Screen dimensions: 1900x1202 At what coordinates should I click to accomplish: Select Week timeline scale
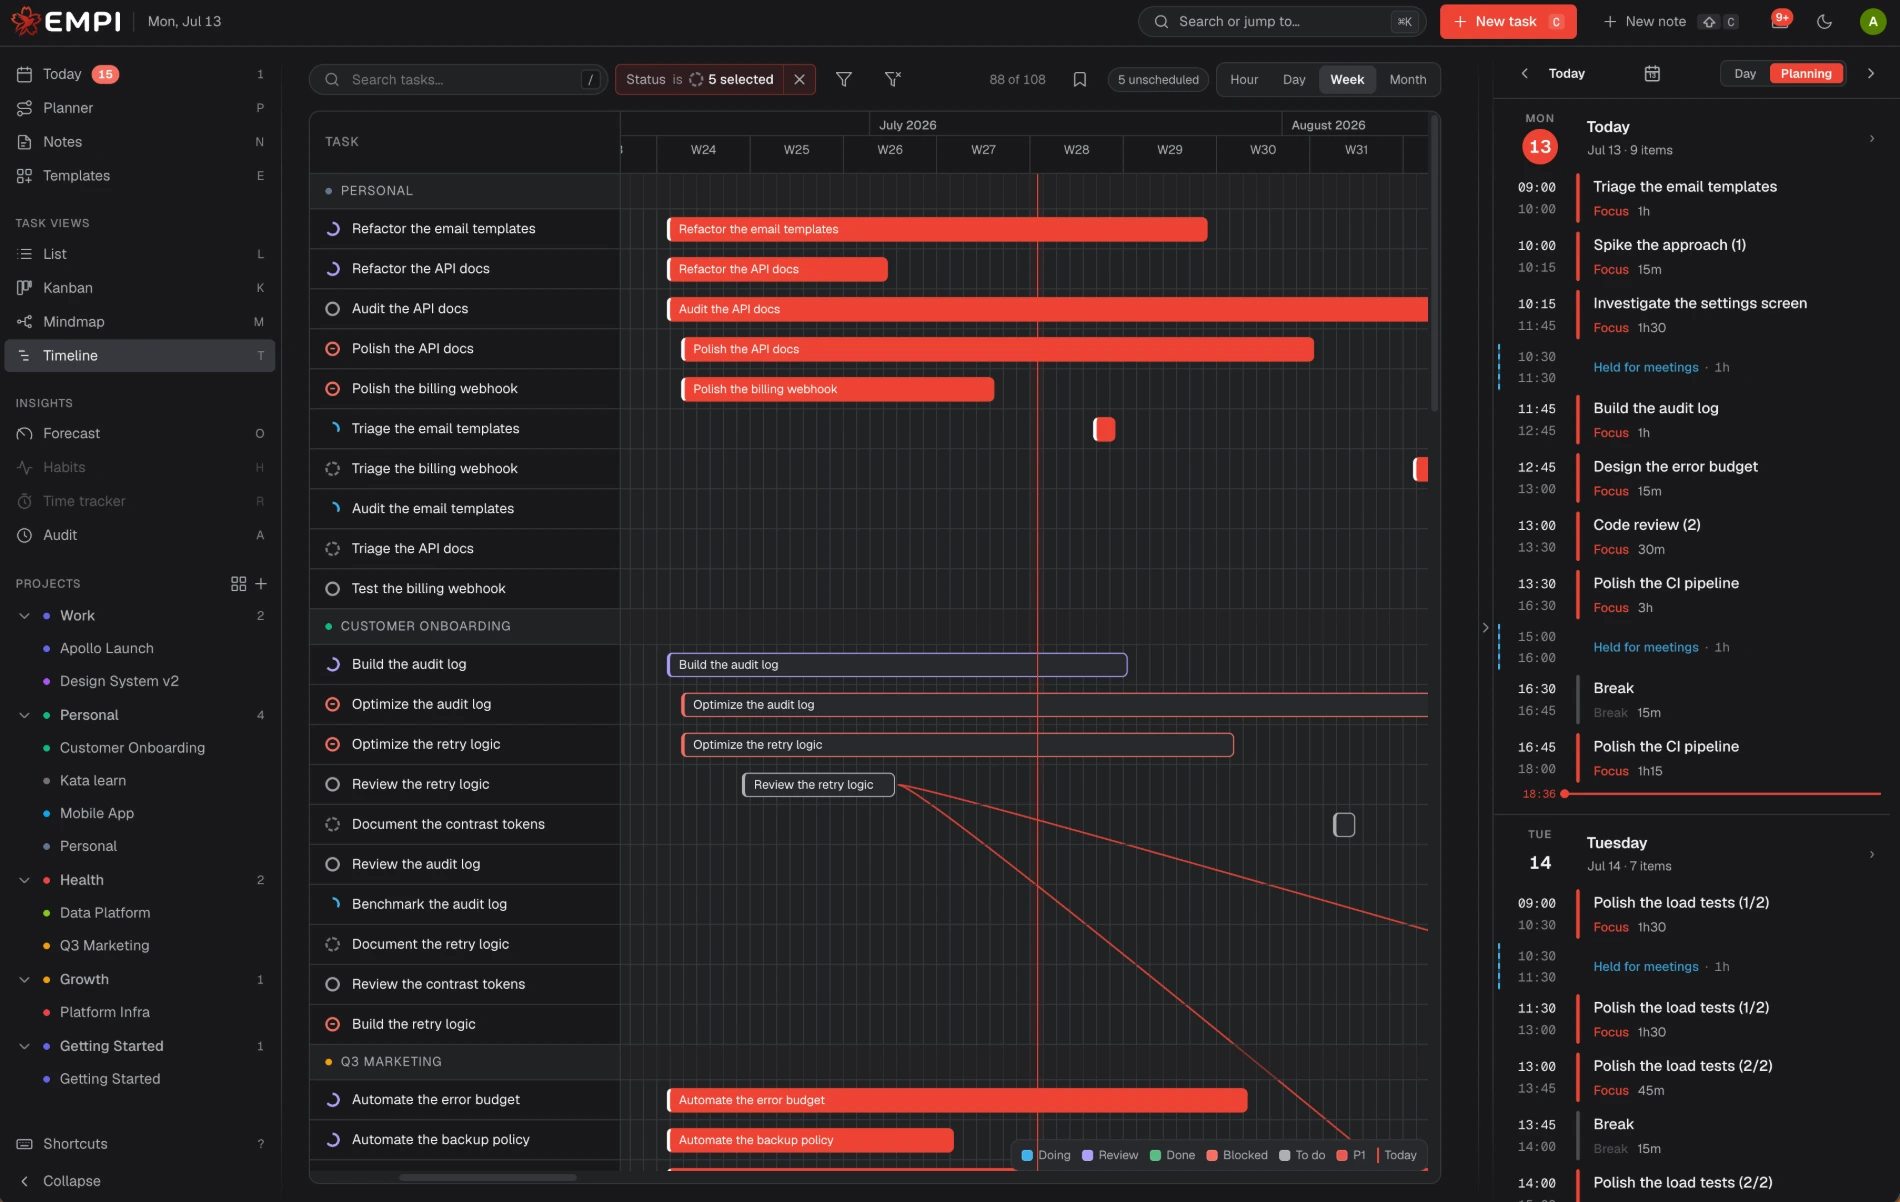1346,79
